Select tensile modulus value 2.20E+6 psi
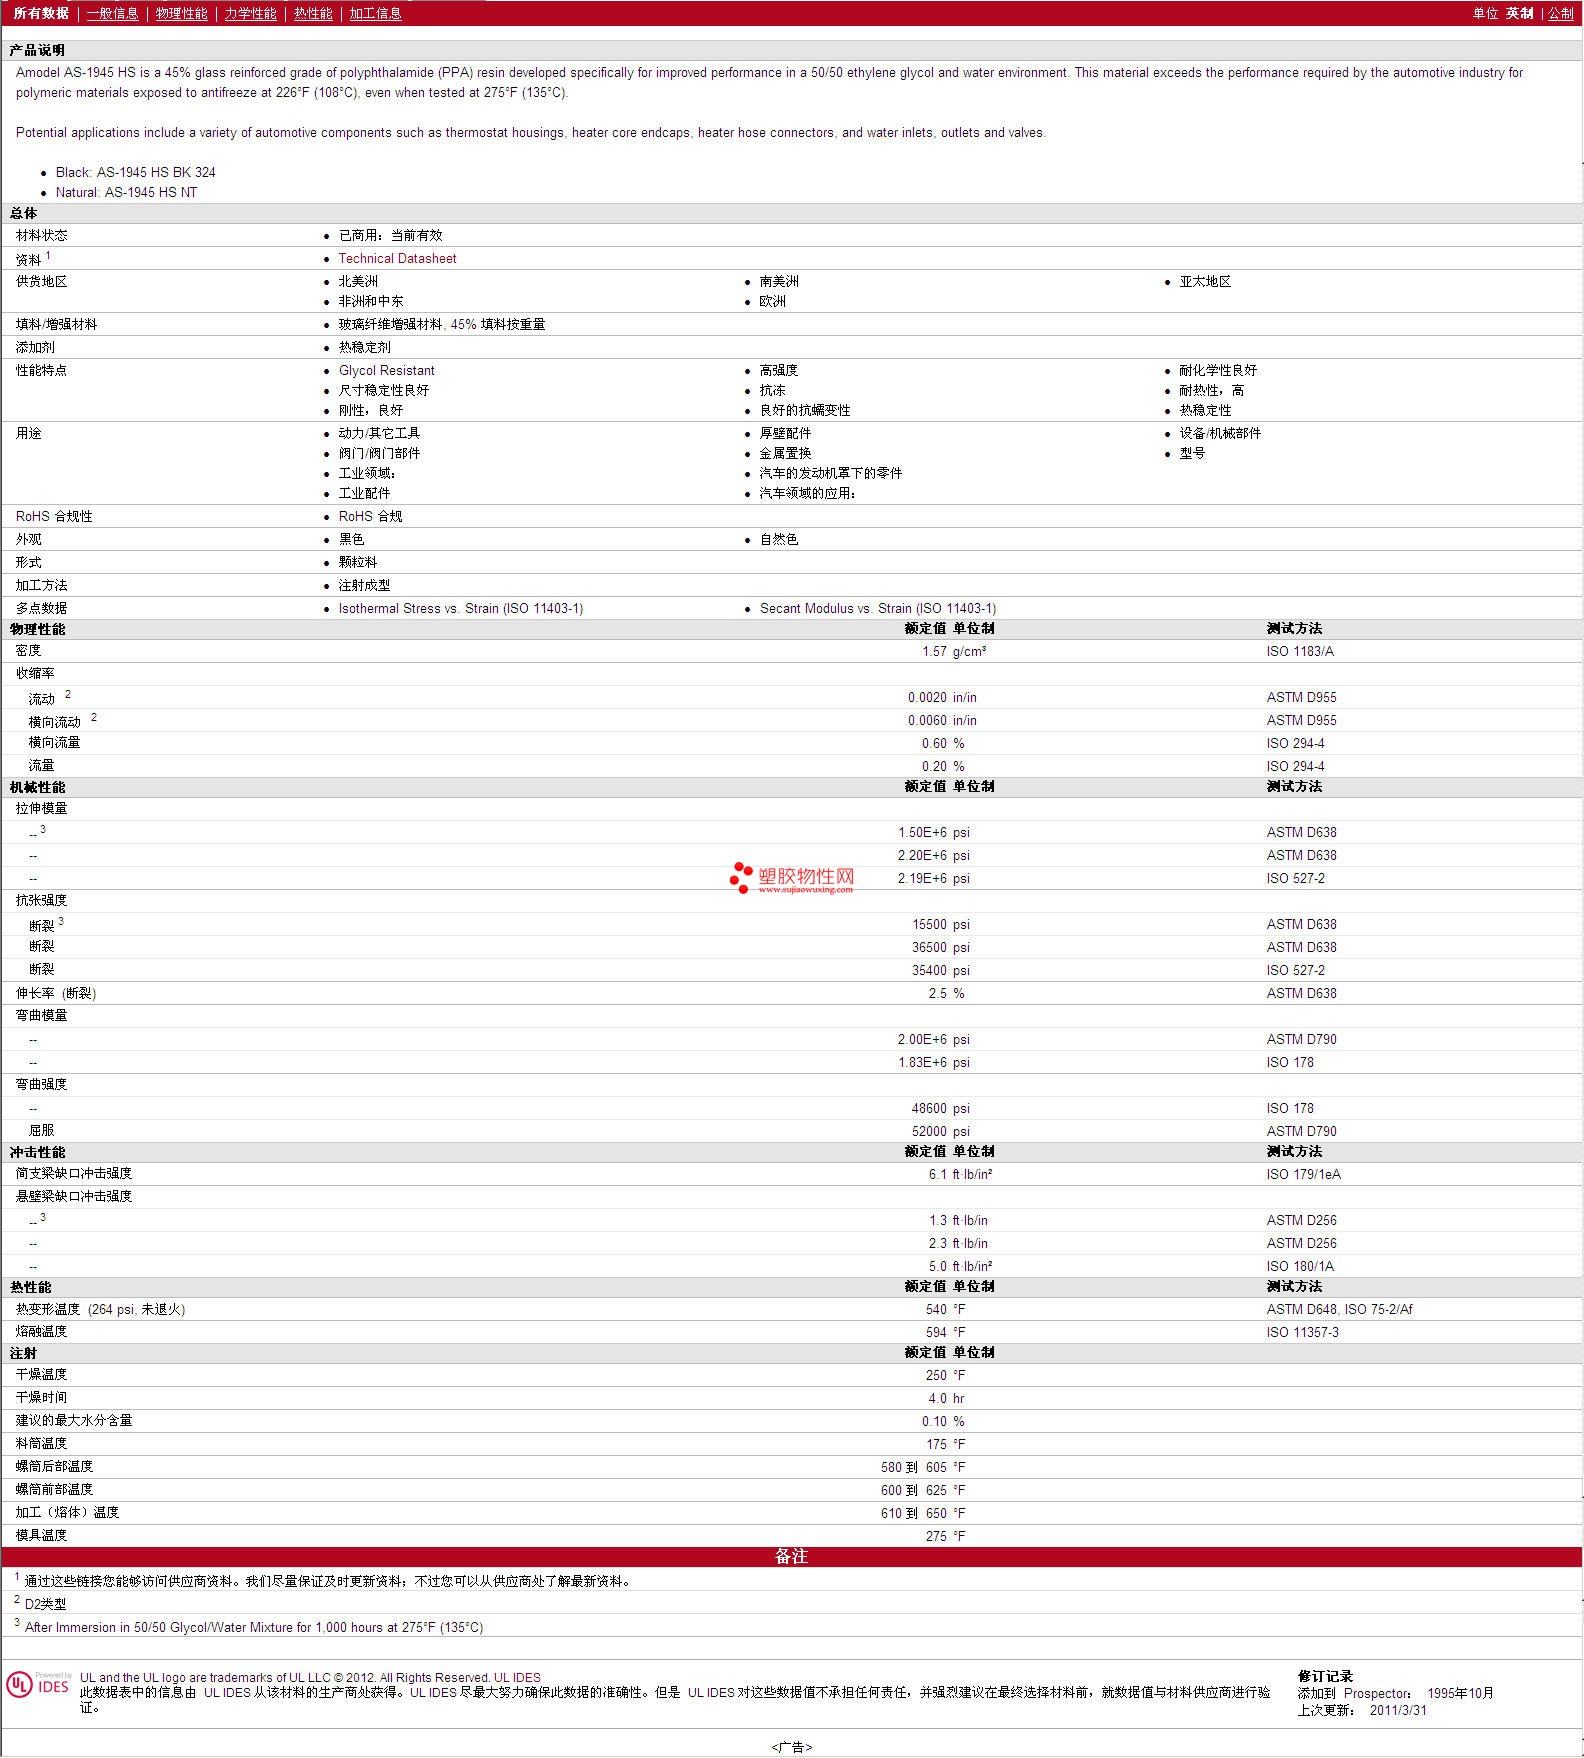The image size is (1584, 1758). [934, 855]
